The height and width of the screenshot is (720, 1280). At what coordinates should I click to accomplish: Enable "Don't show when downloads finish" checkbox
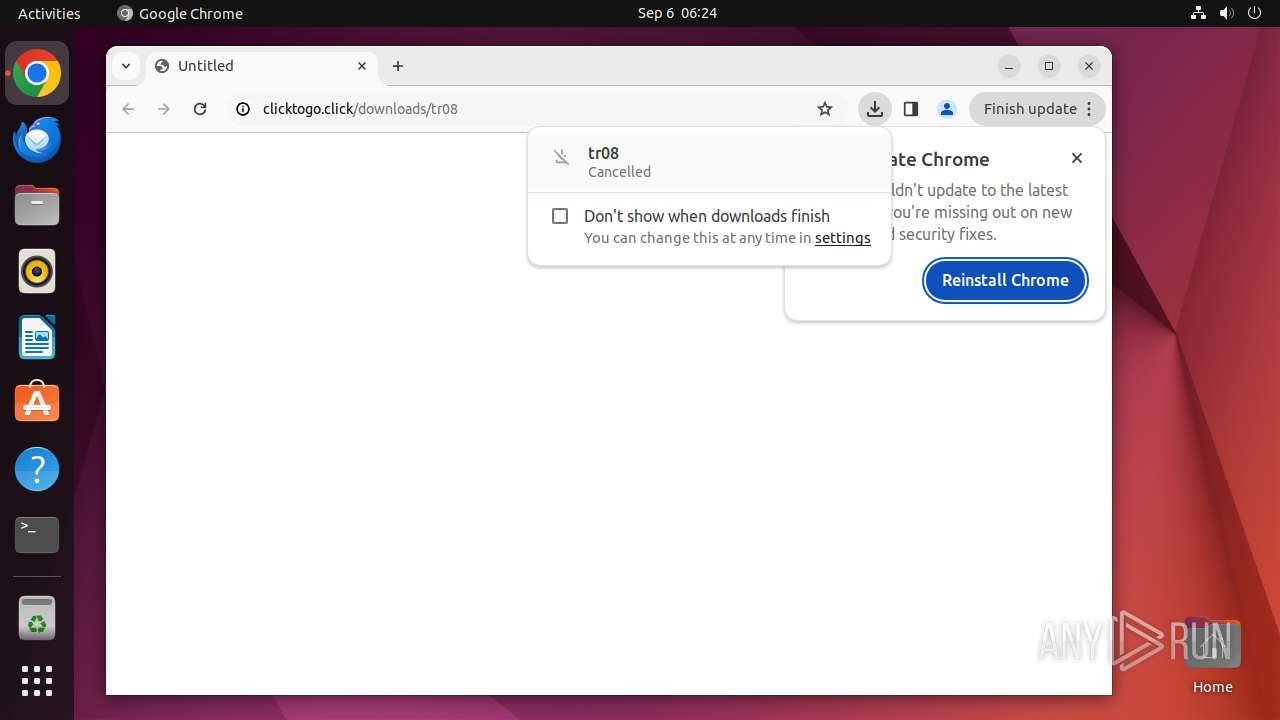[x=560, y=216]
